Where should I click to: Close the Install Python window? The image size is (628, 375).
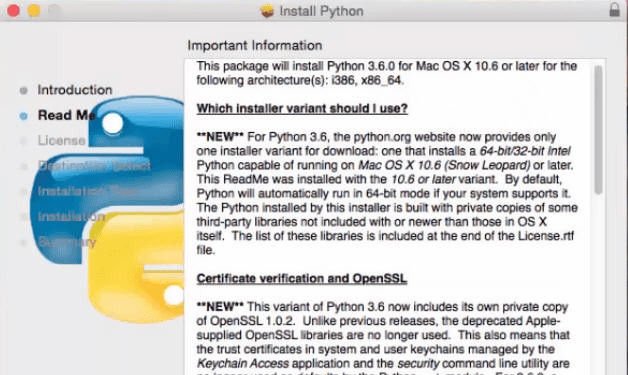pos(13,11)
